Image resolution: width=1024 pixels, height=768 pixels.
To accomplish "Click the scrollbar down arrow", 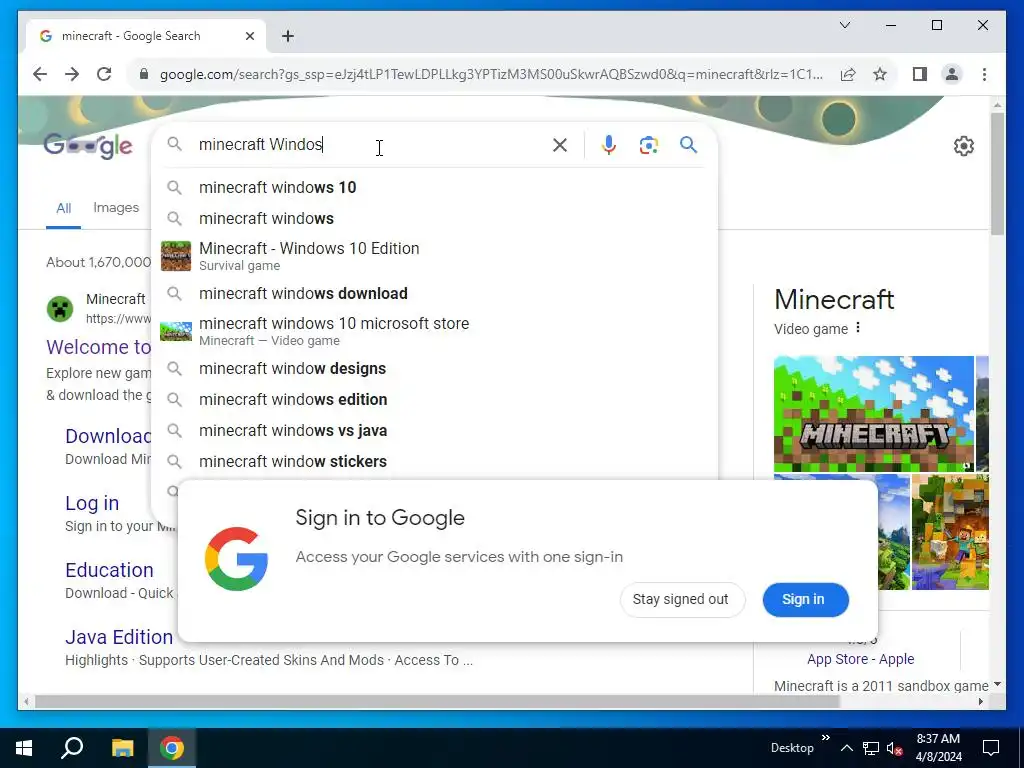I will pos(997,684).
